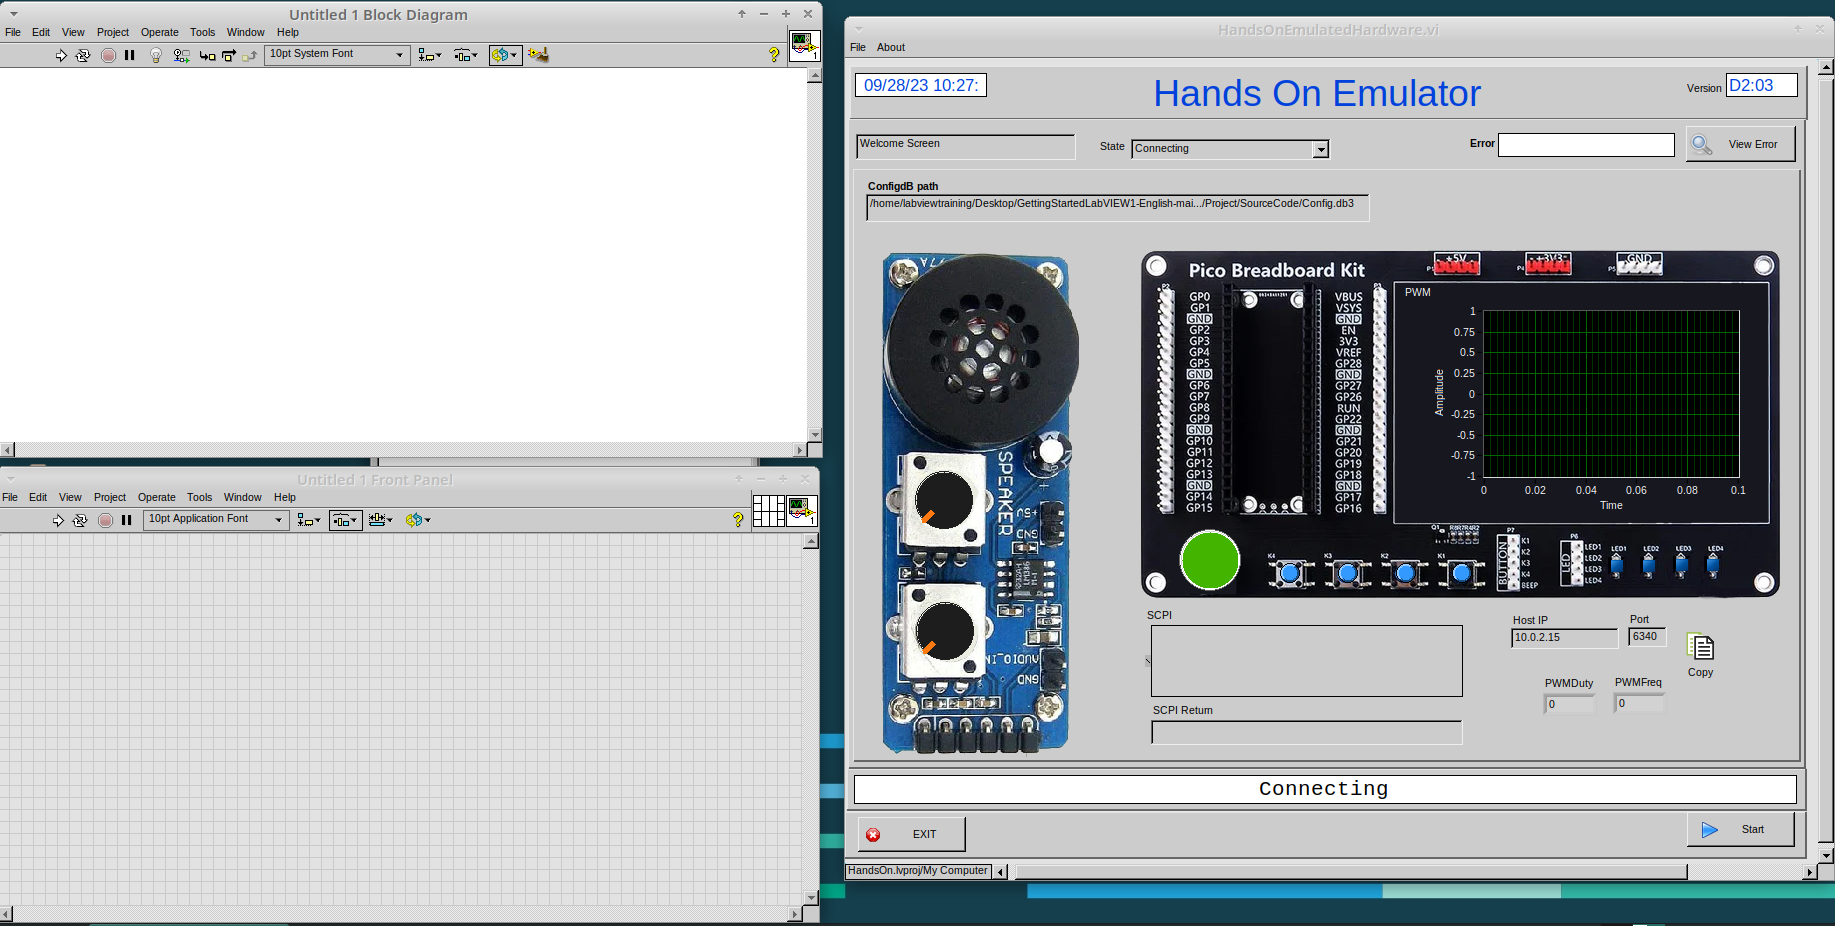This screenshot has width=1835, height=926.
Task: Click Pause button in Front Panel toolbar
Action: coord(127,520)
